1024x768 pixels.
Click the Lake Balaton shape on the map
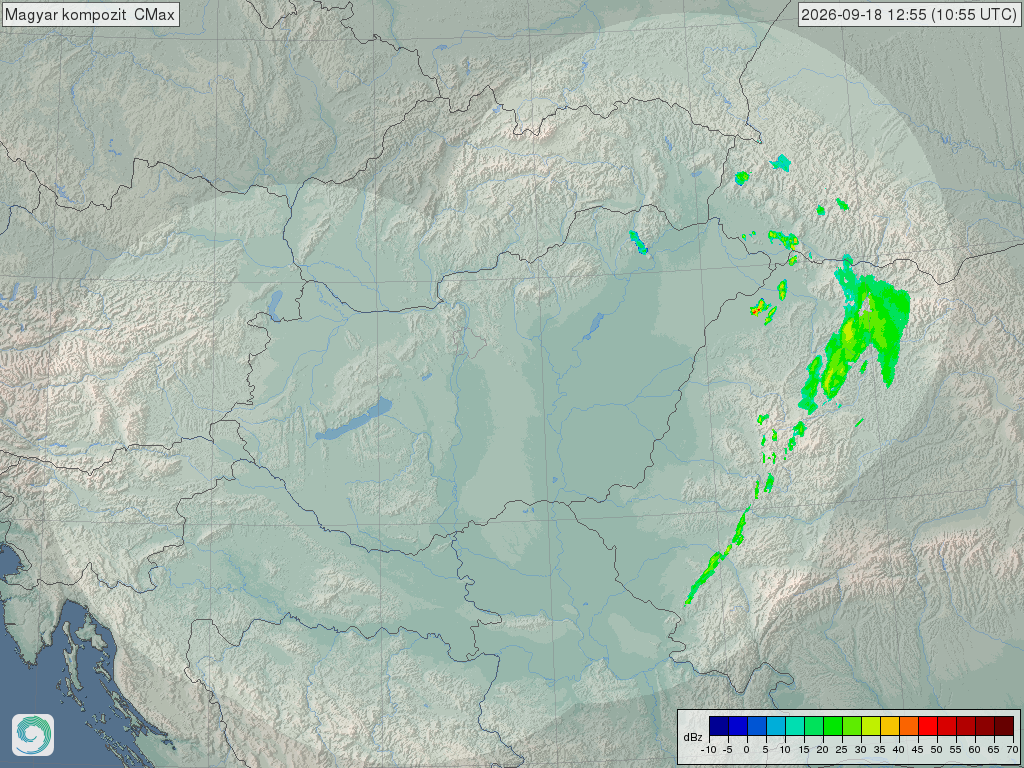click(x=354, y=419)
